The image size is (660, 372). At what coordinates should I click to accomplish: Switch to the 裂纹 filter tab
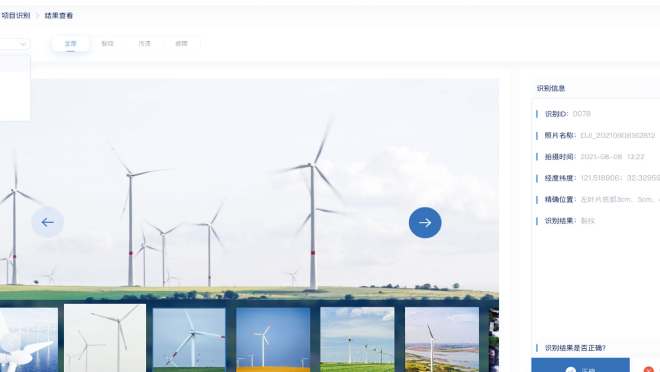tap(107, 43)
